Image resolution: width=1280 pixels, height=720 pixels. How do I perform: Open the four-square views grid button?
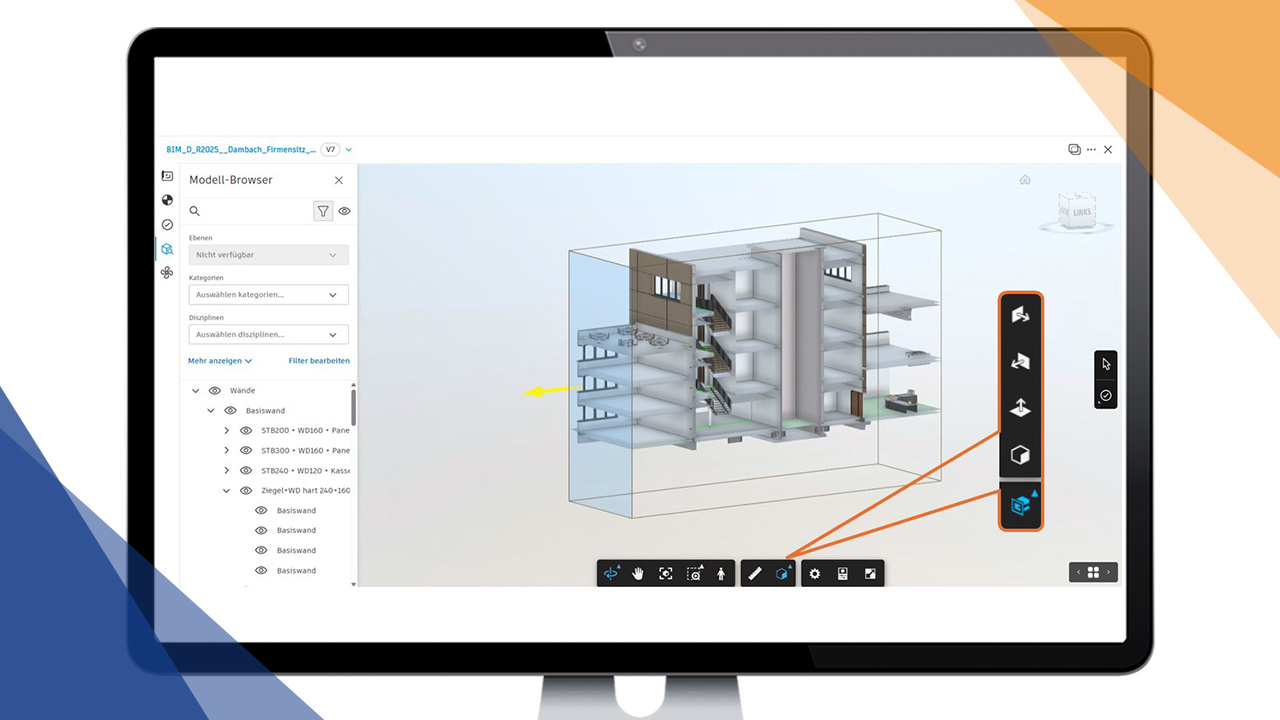(1093, 572)
